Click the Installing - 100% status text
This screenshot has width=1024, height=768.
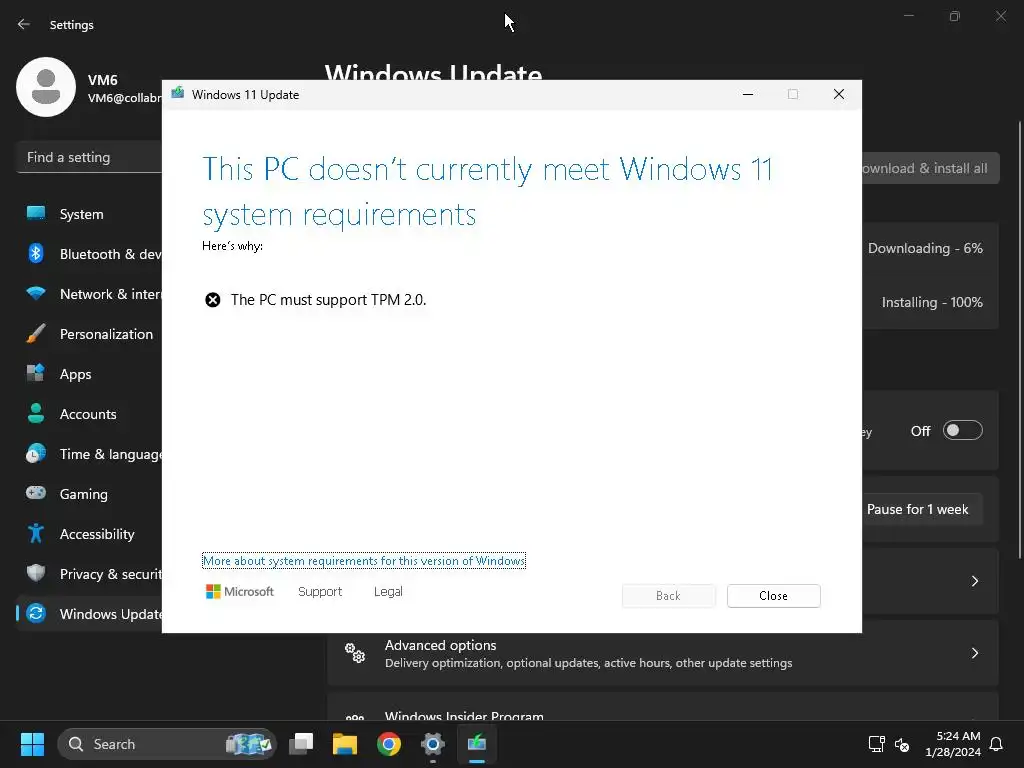(x=932, y=302)
